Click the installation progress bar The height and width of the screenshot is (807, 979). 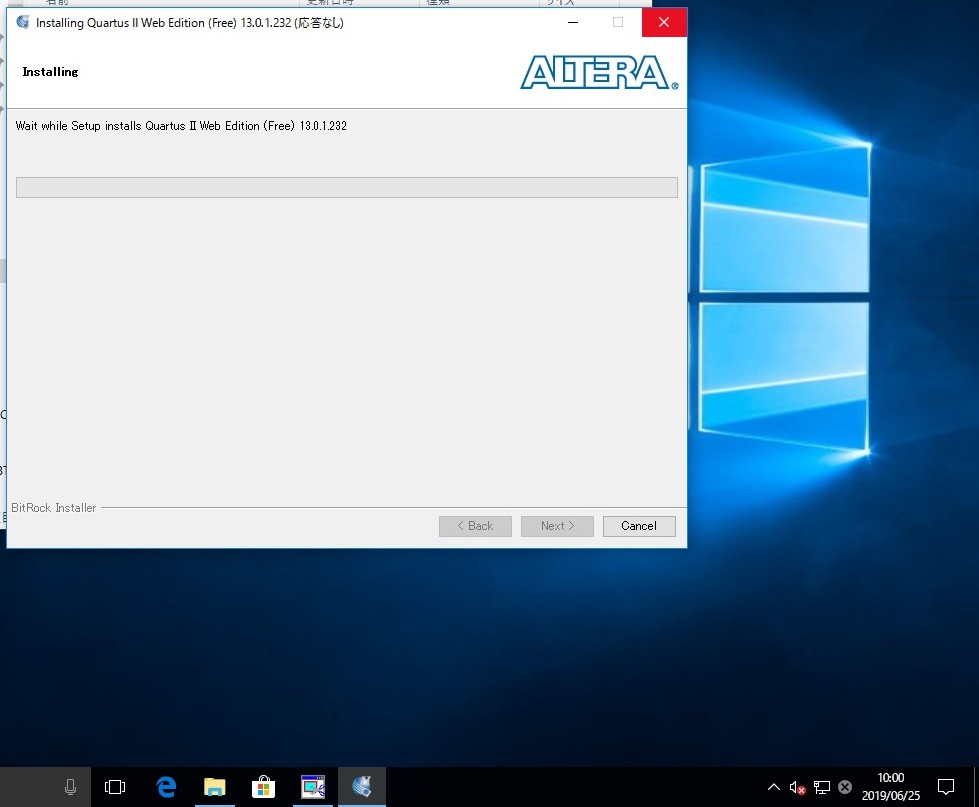click(346, 188)
